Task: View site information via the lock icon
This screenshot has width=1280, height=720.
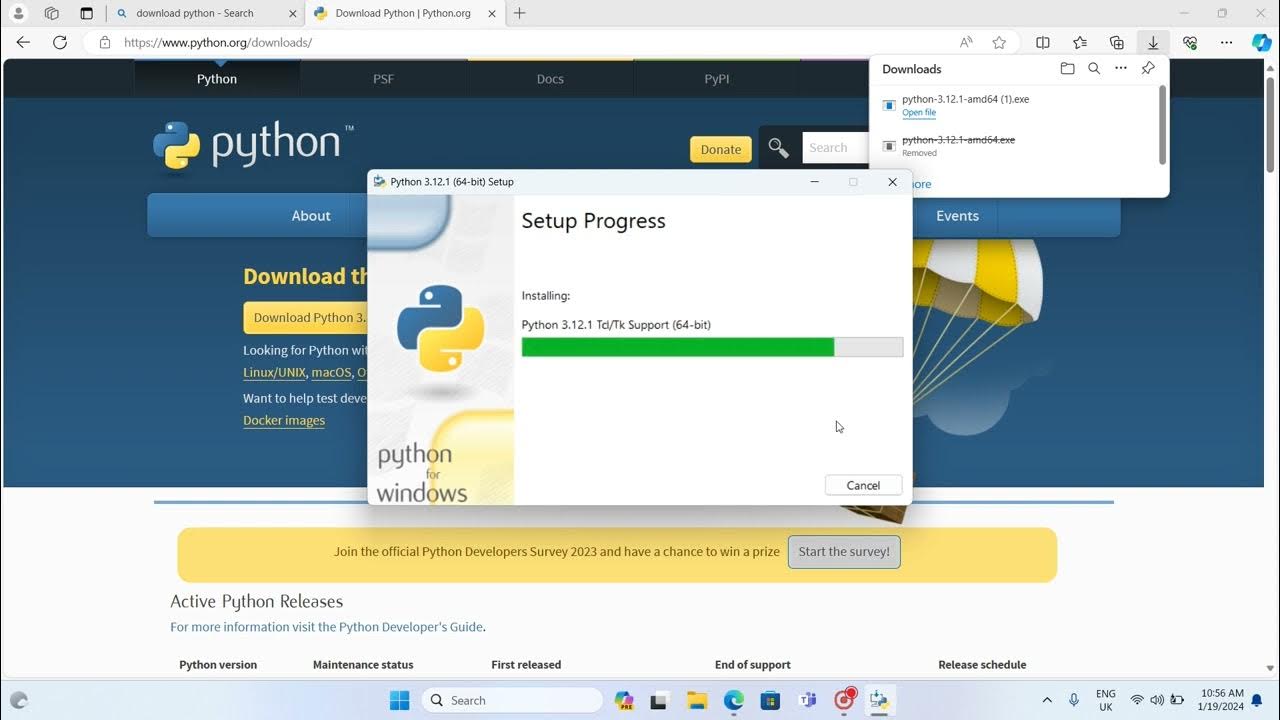Action: point(104,43)
